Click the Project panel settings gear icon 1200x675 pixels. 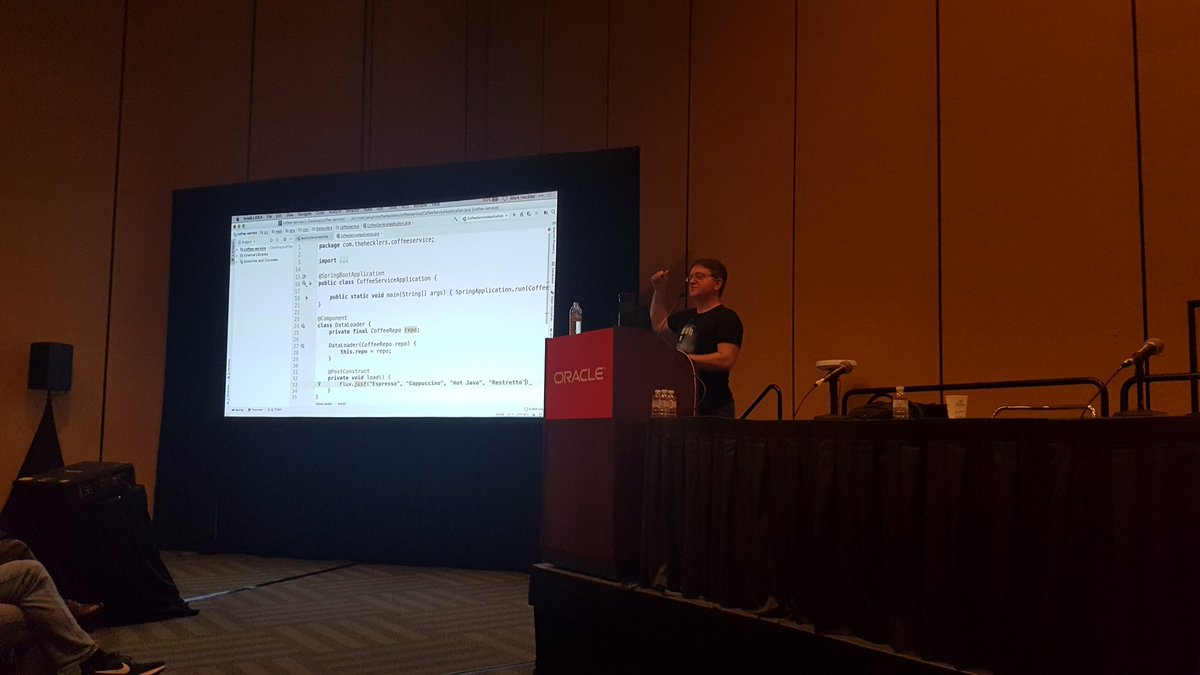284,240
